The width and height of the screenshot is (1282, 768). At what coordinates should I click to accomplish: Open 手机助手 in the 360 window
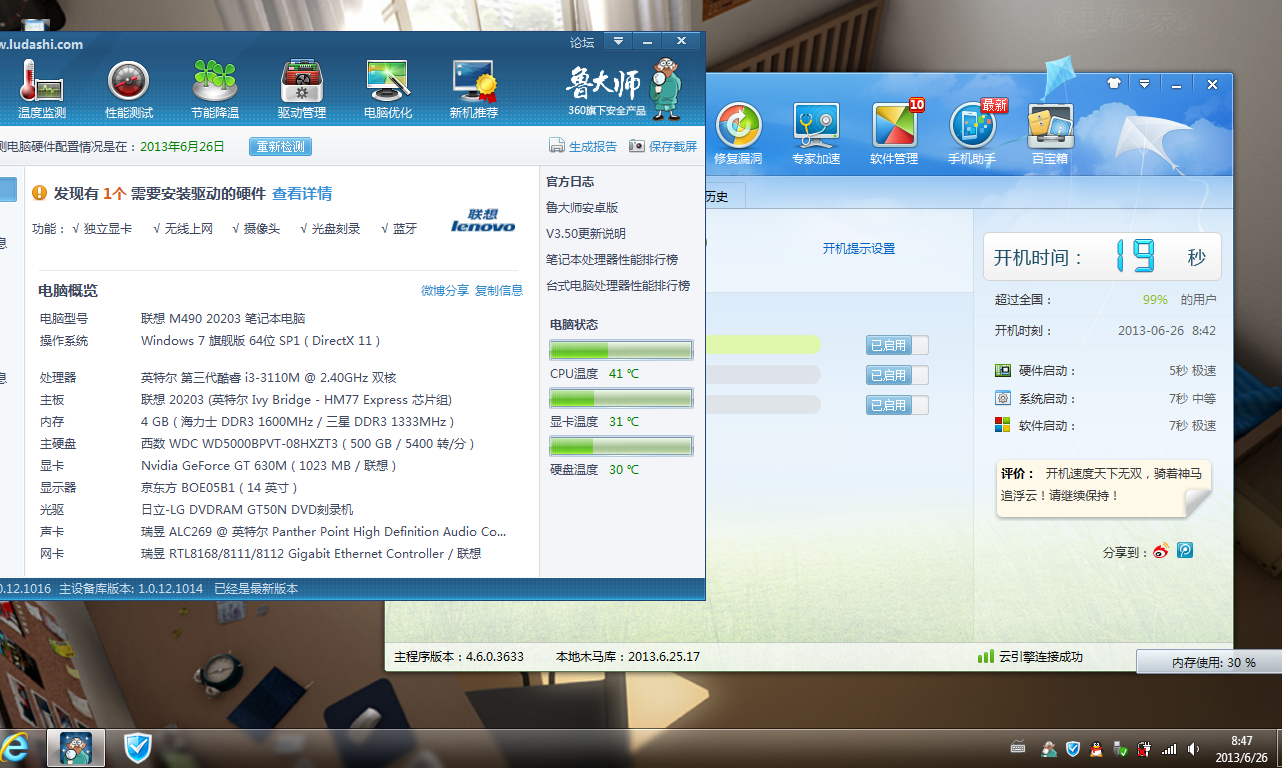click(973, 133)
